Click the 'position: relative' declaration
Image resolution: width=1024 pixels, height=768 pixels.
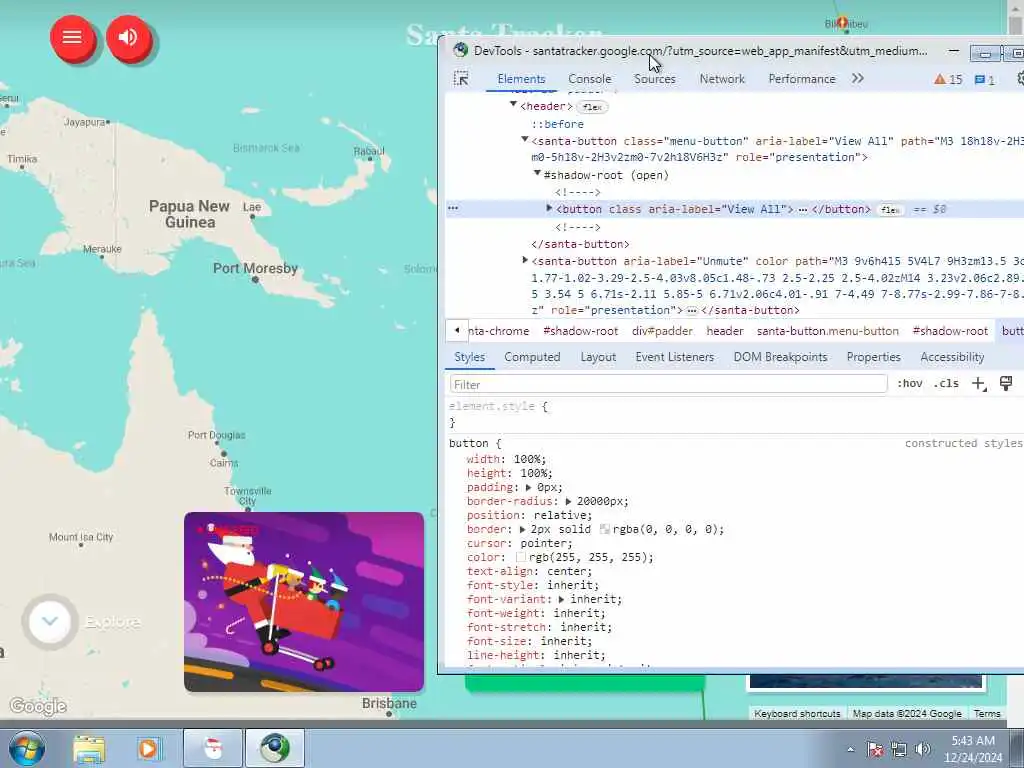[x=529, y=515]
